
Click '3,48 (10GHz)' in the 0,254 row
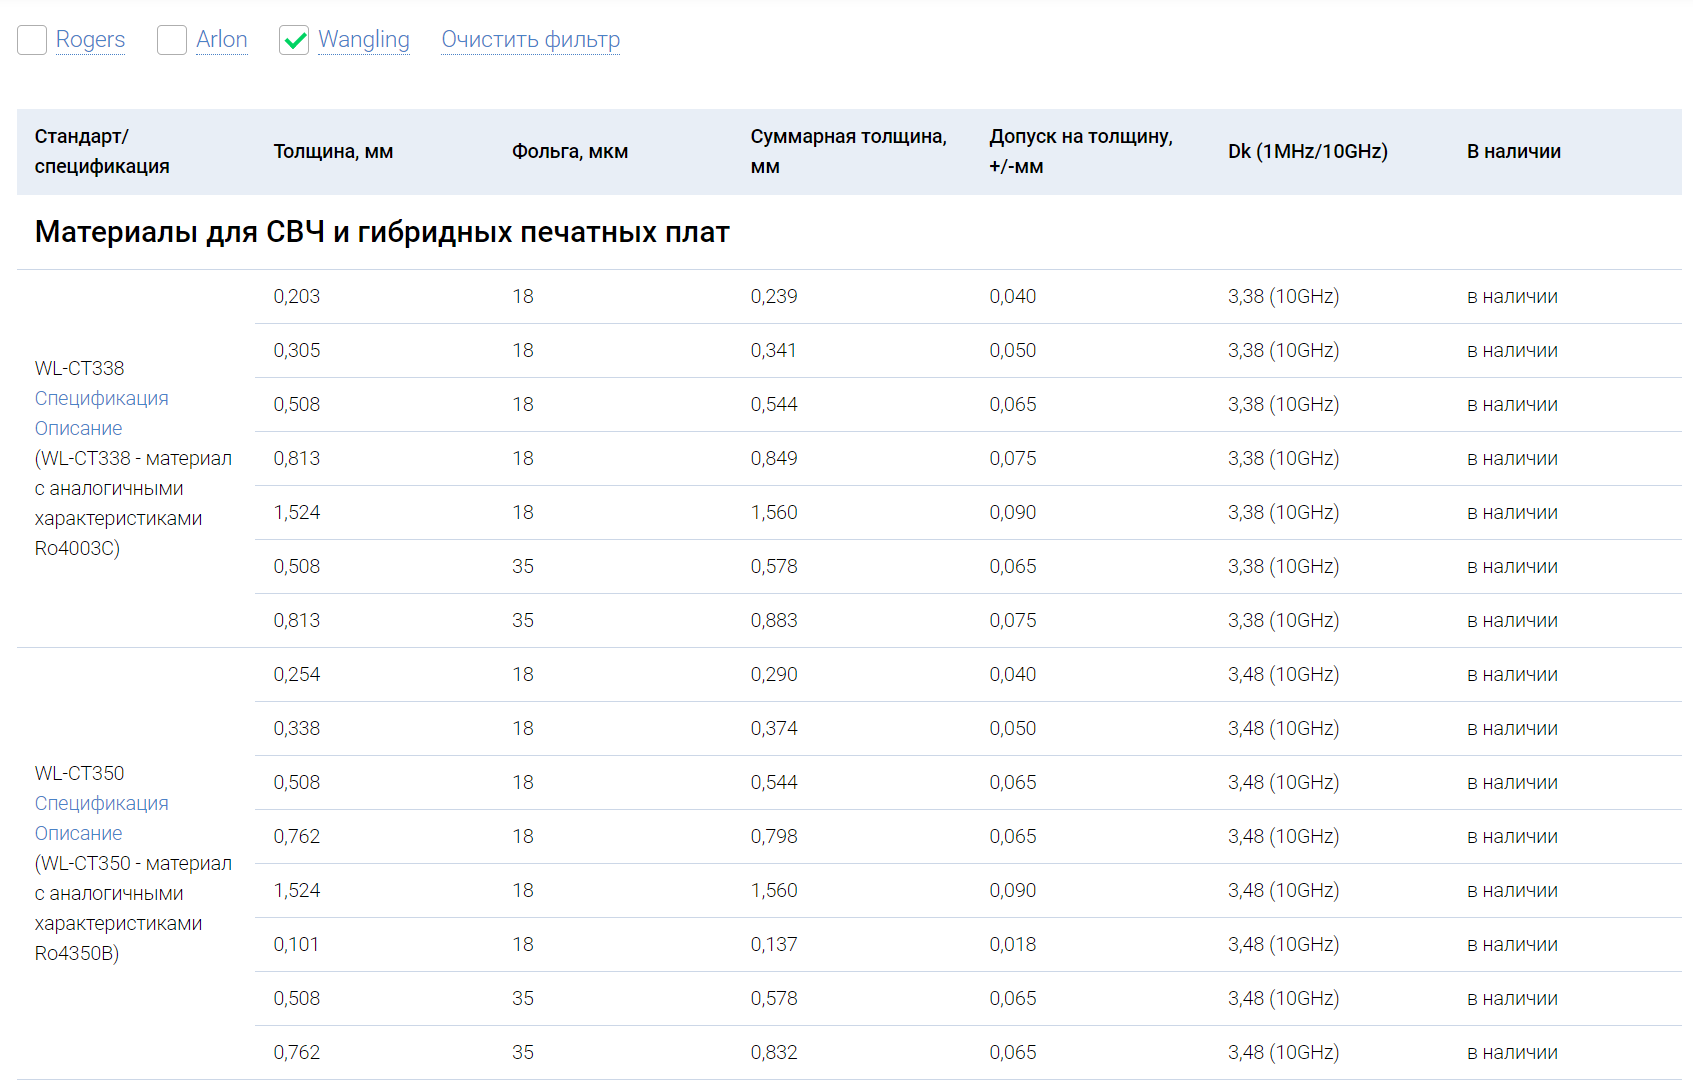coord(1284,674)
